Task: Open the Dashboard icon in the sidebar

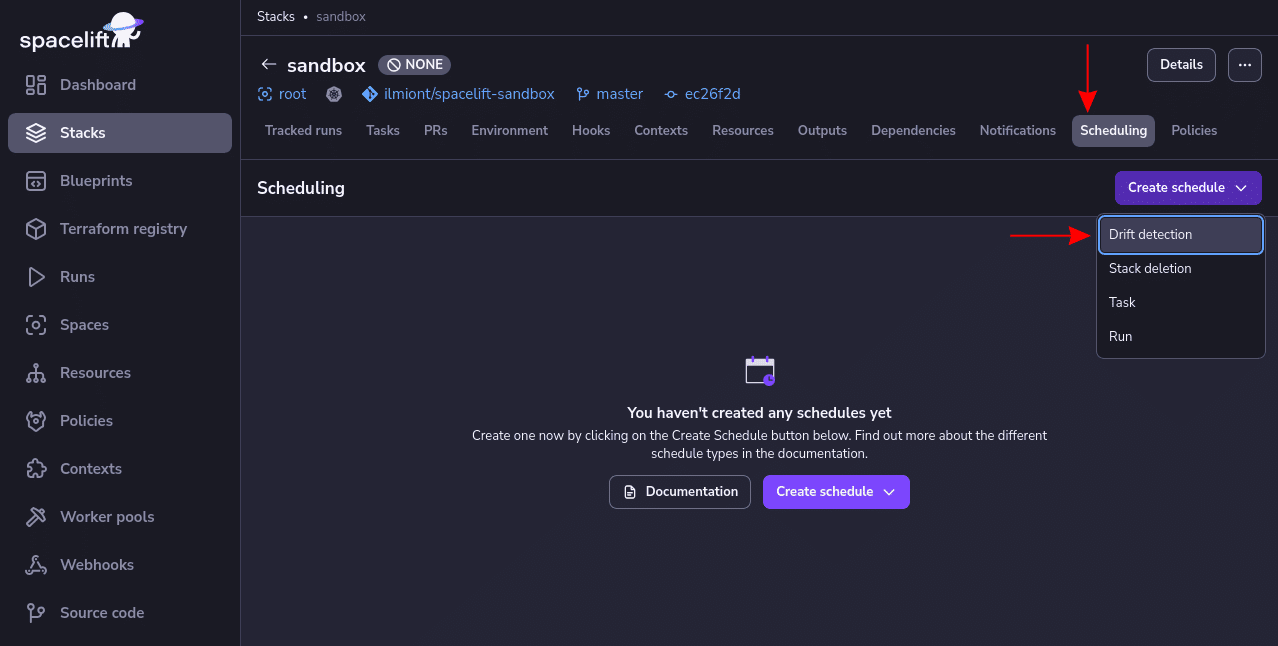Action: point(36,85)
